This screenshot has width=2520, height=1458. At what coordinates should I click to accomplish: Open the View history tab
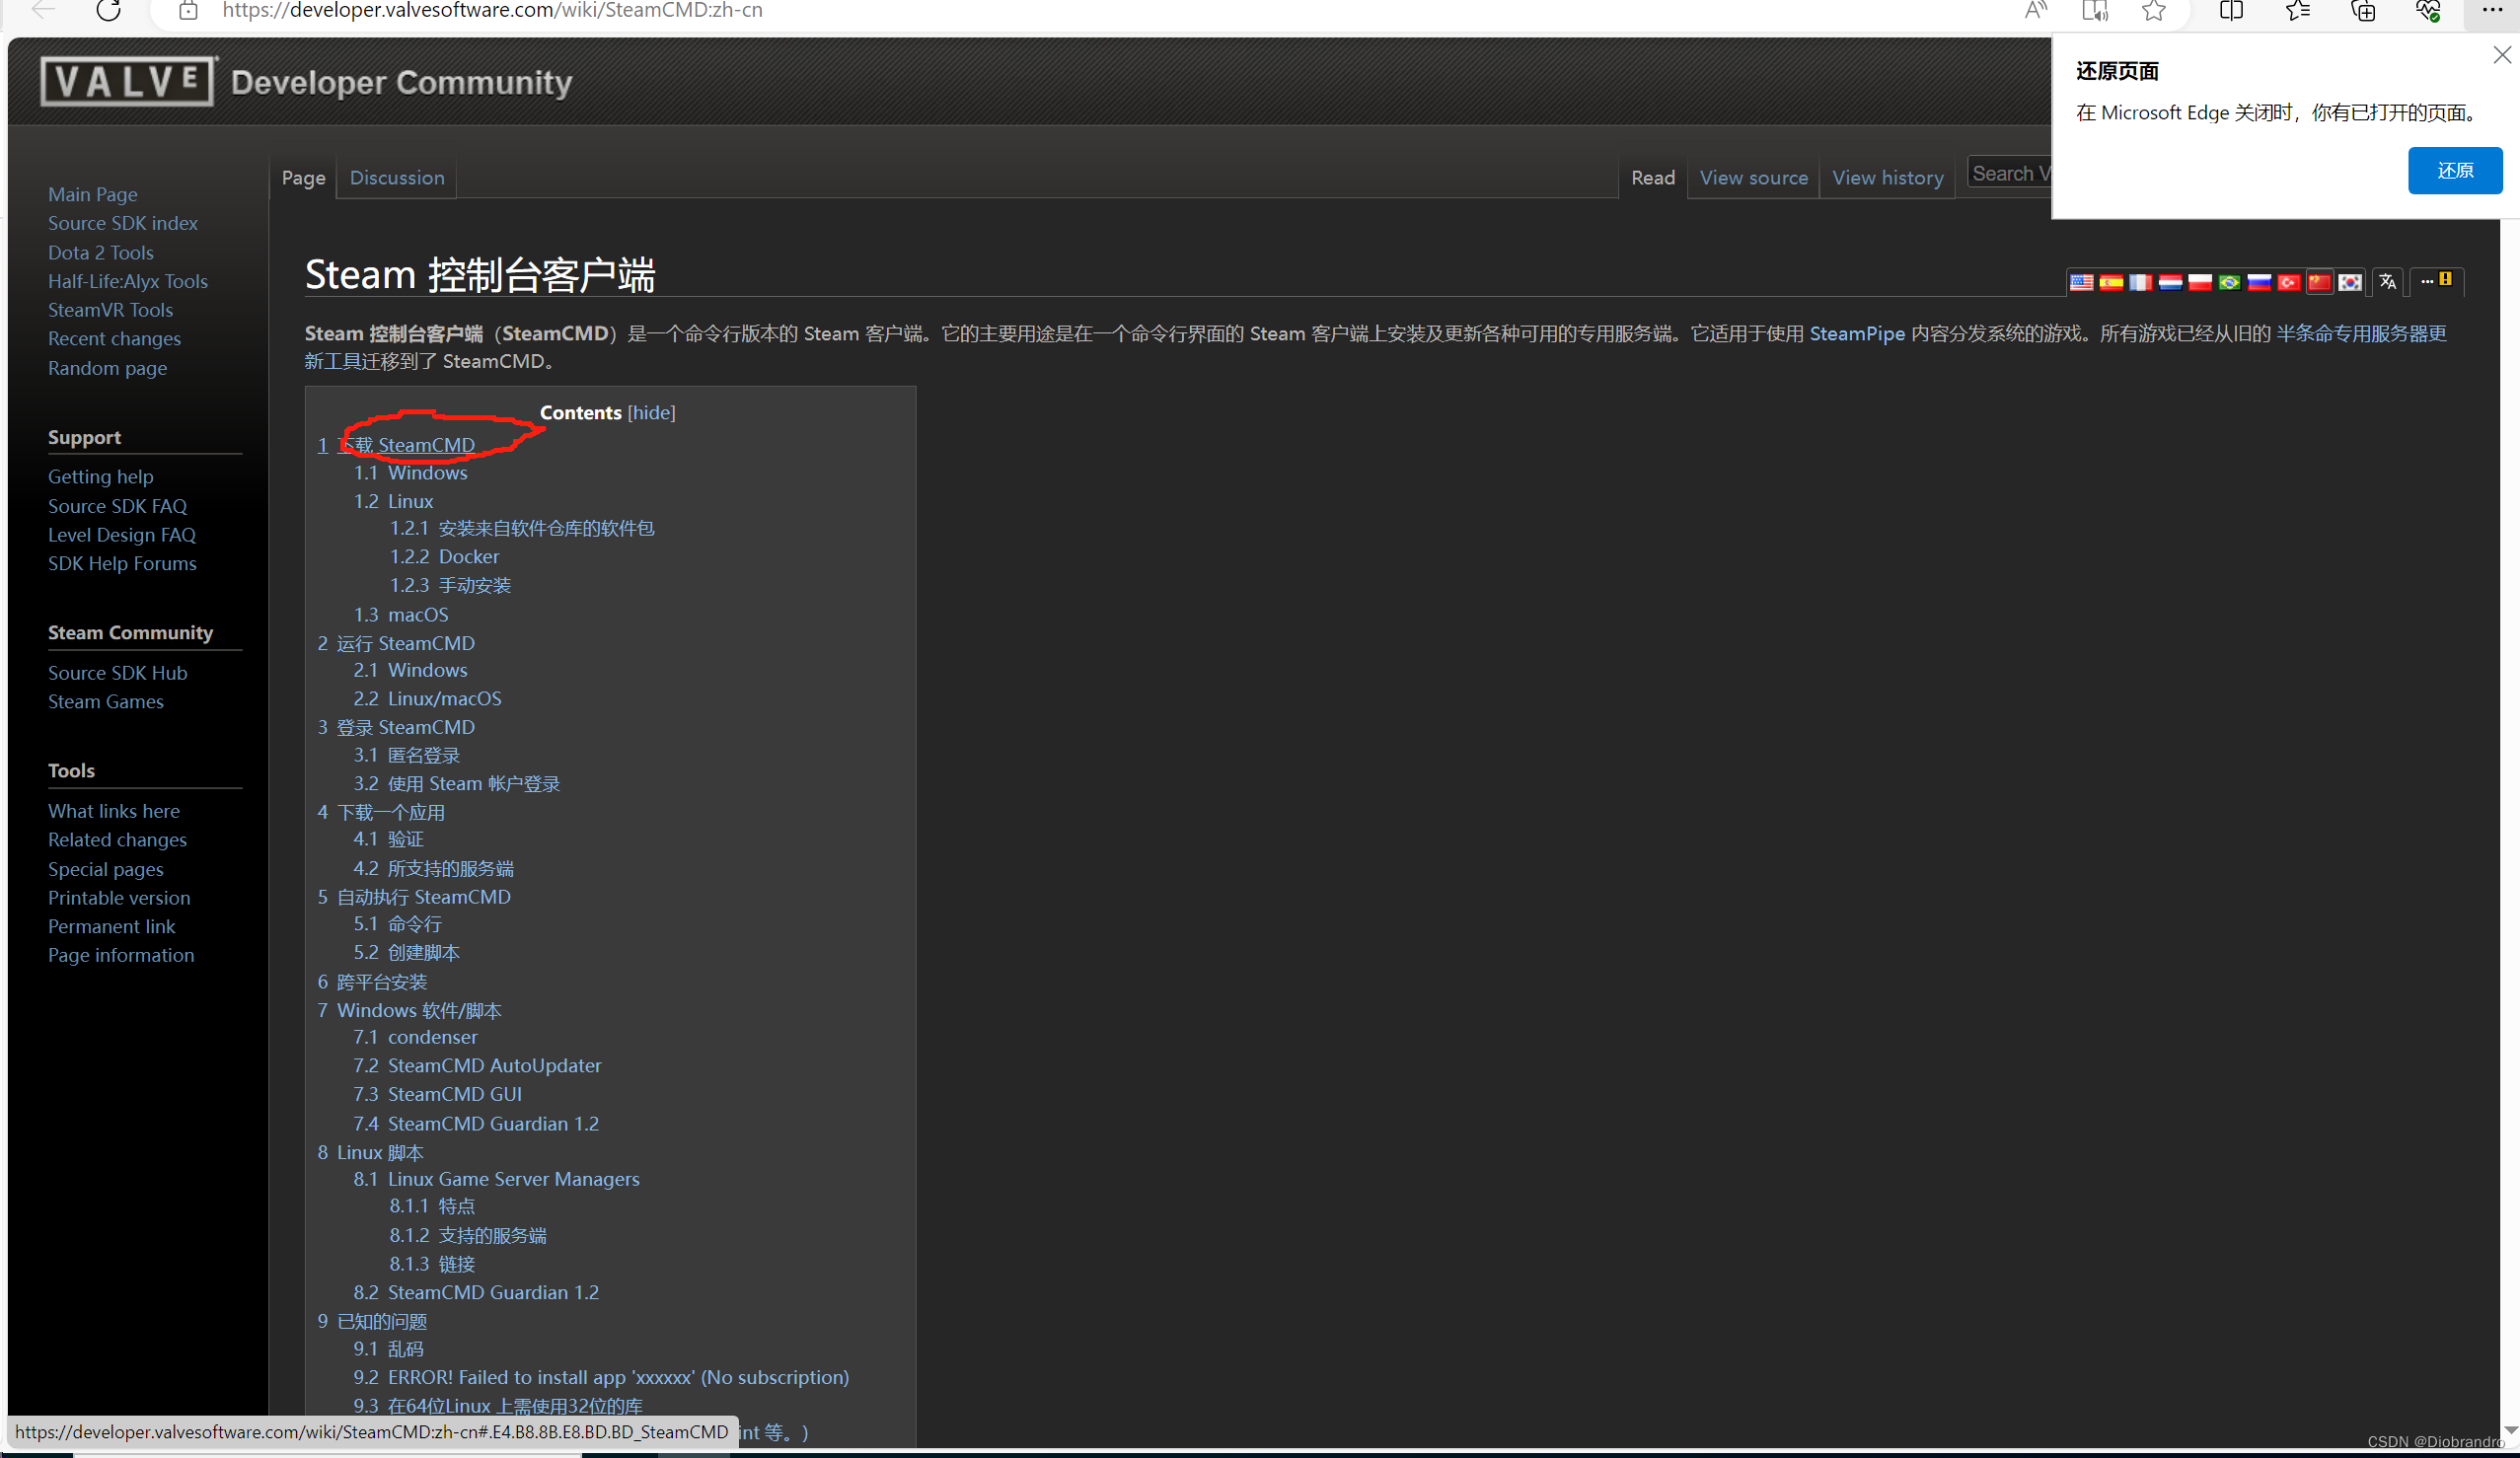tap(1887, 177)
